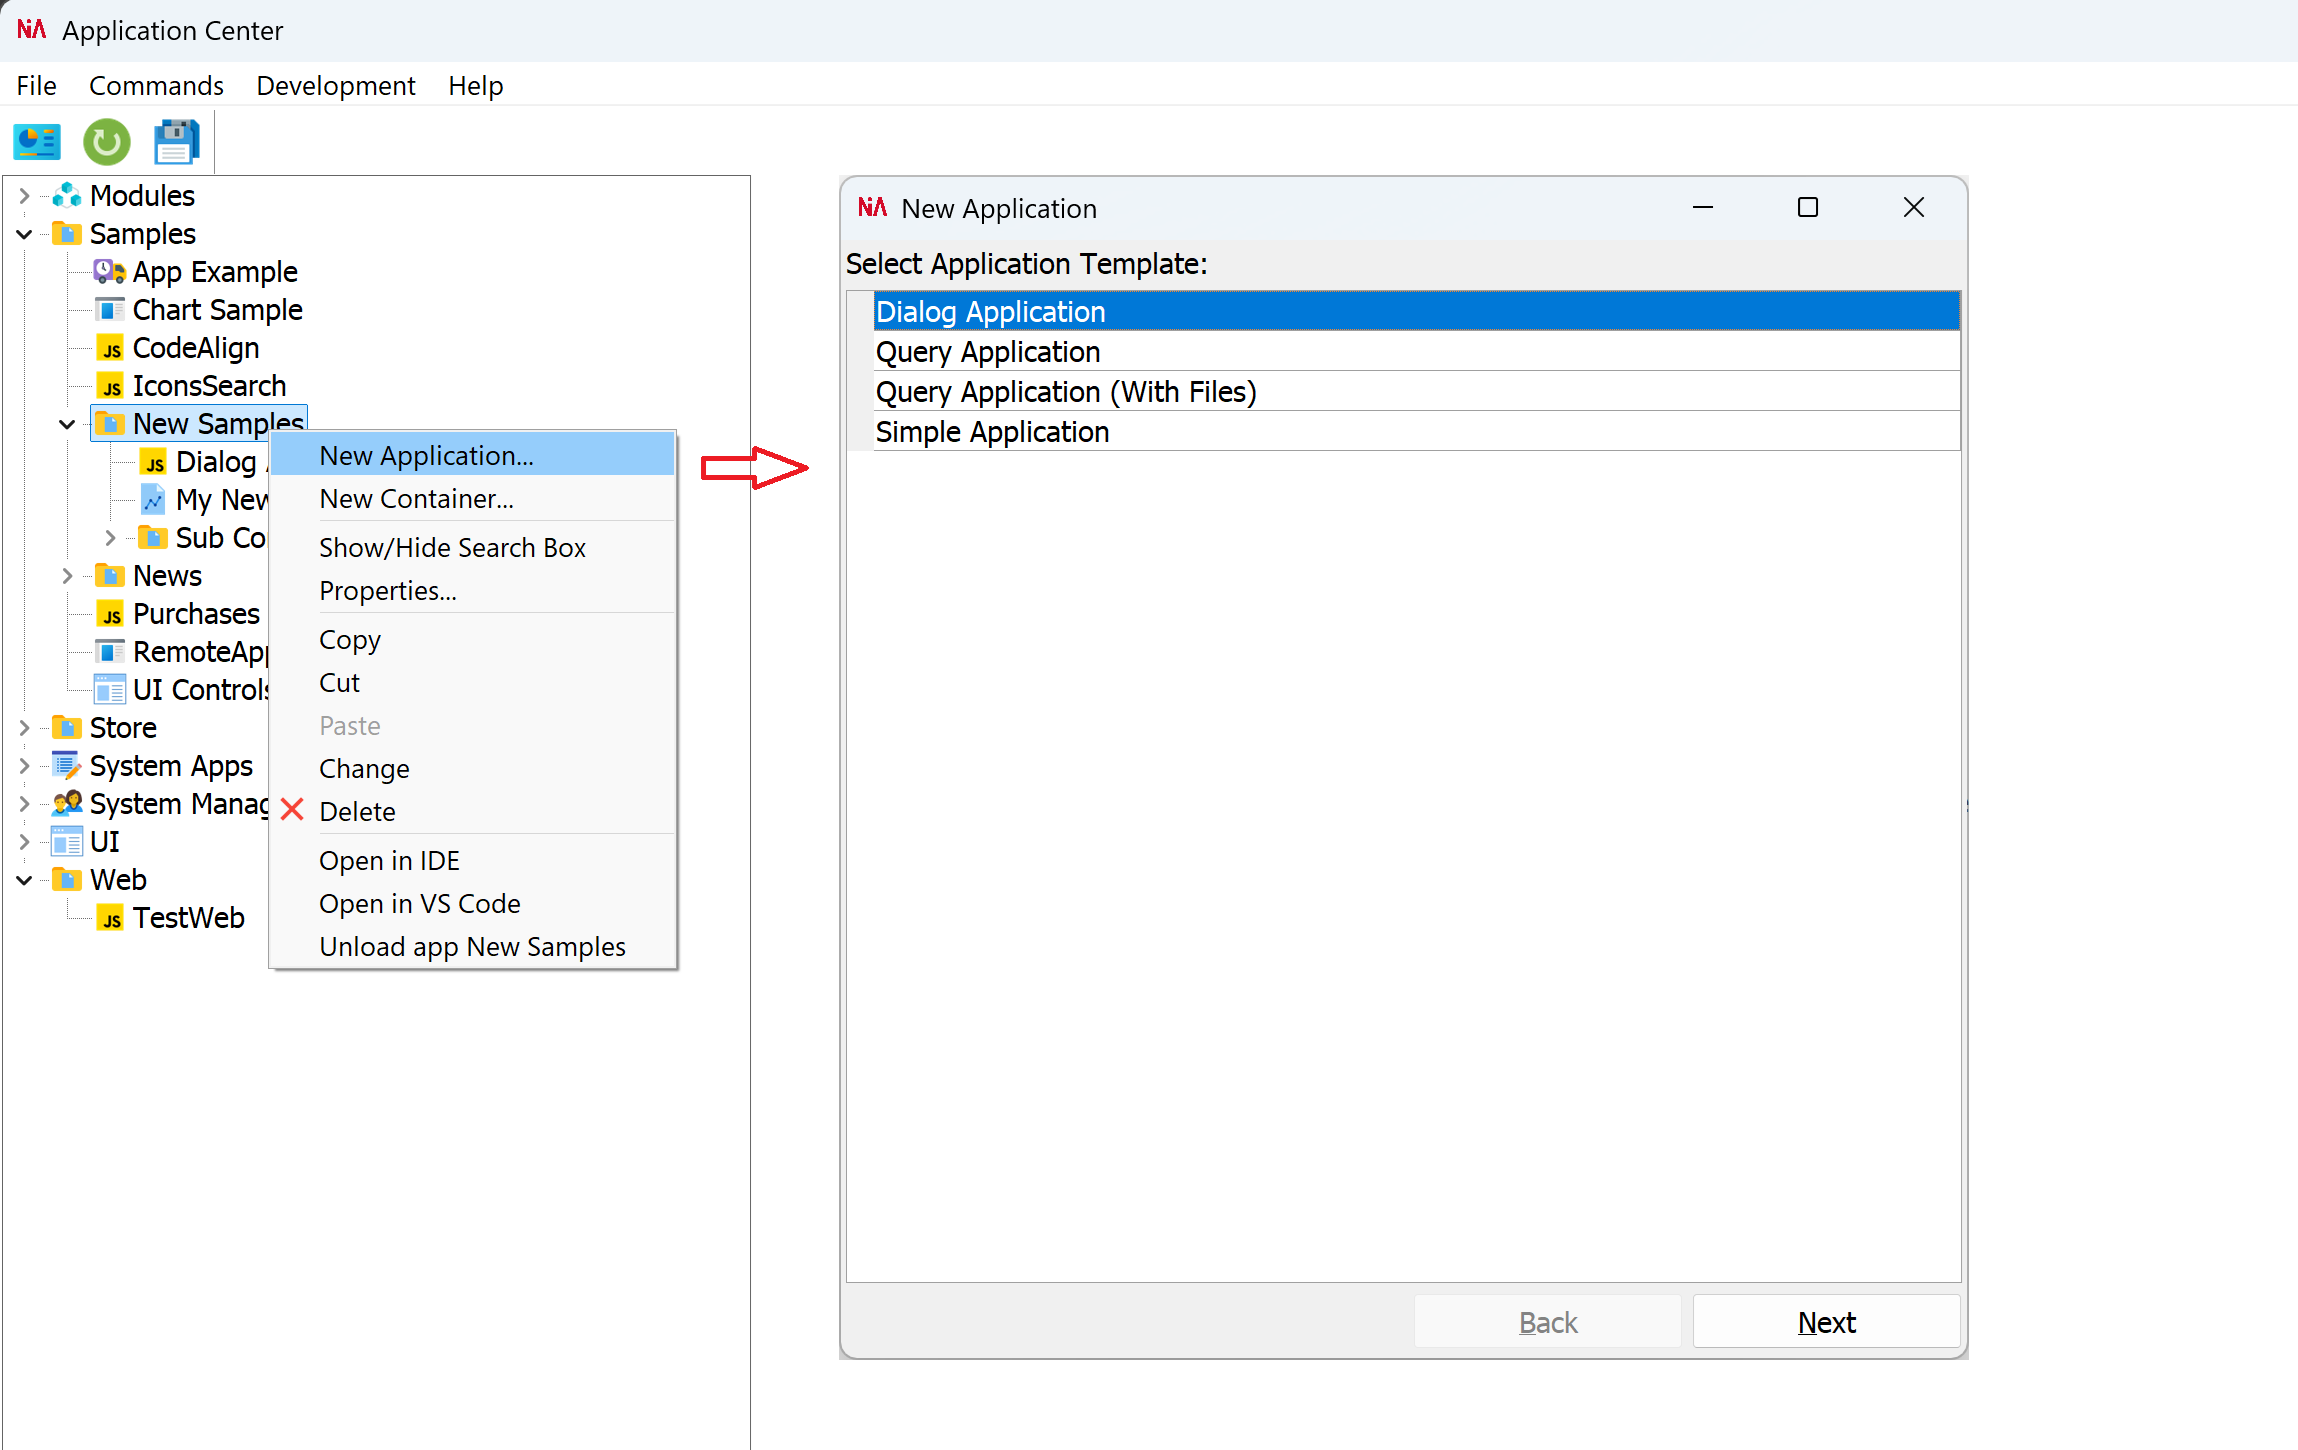Click the System Apps icon
This screenshot has width=2298, height=1450.
tap(65, 765)
